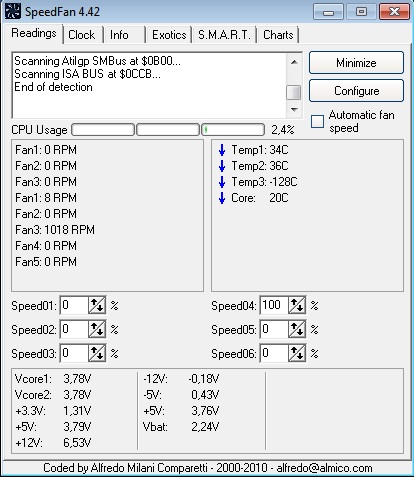Image resolution: width=414 pixels, height=477 pixels.
Task: Click the -12V -0,18V voltage reading
Action: pos(181,379)
